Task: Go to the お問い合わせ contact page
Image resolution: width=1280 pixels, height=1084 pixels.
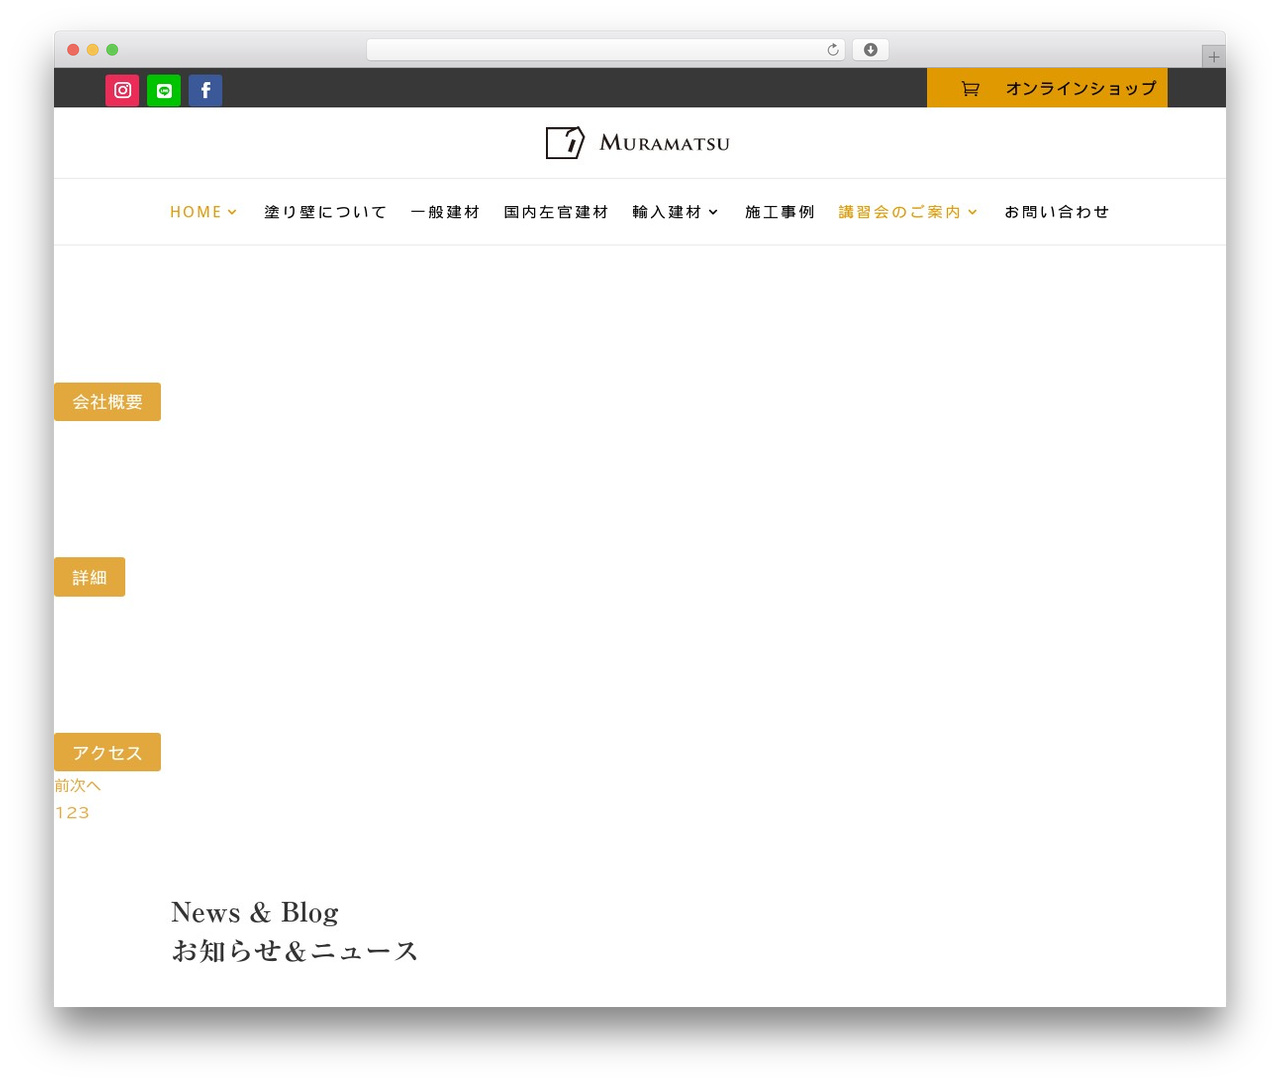Action: pyautogui.click(x=1057, y=212)
